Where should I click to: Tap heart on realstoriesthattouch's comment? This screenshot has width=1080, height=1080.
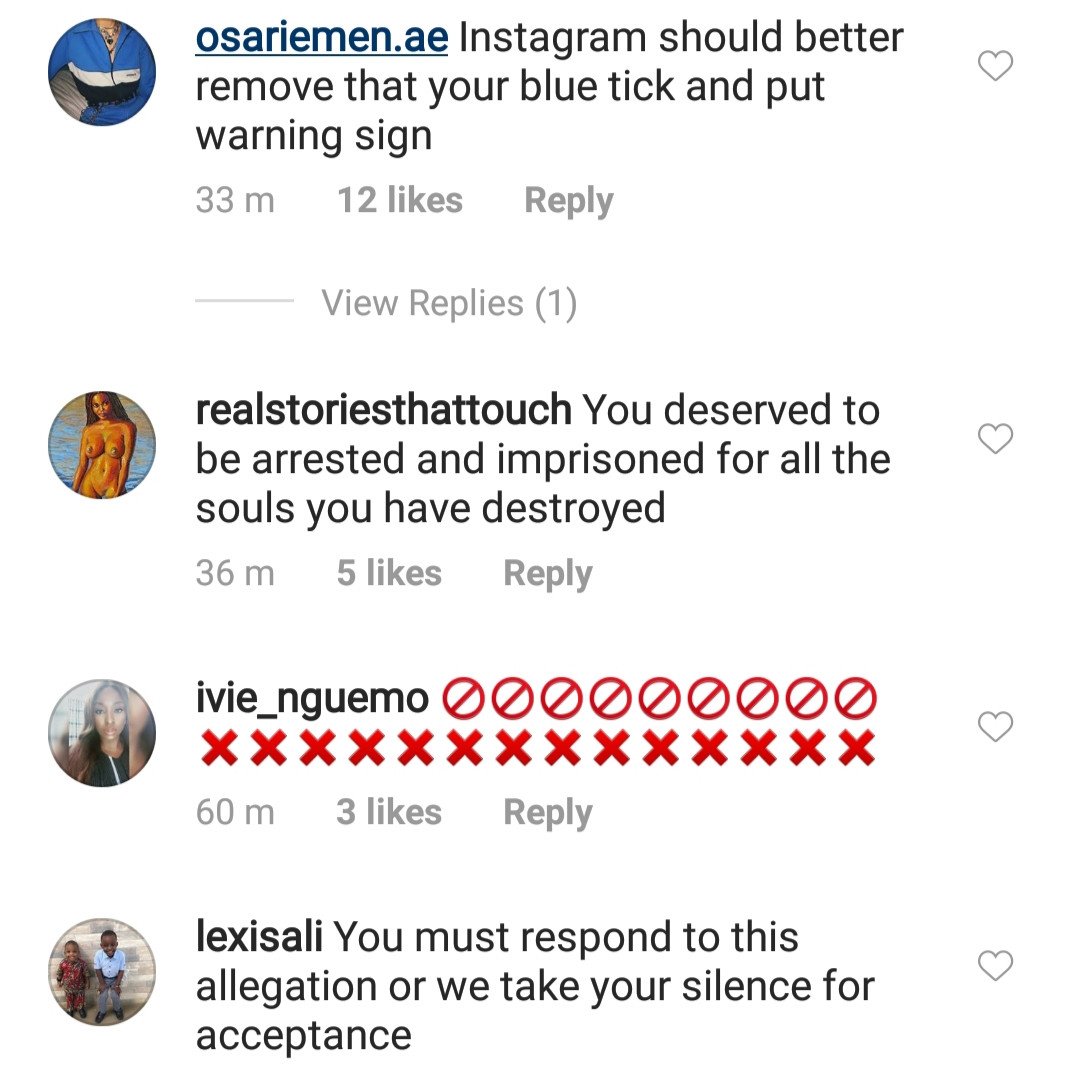(x=995, y=439)
